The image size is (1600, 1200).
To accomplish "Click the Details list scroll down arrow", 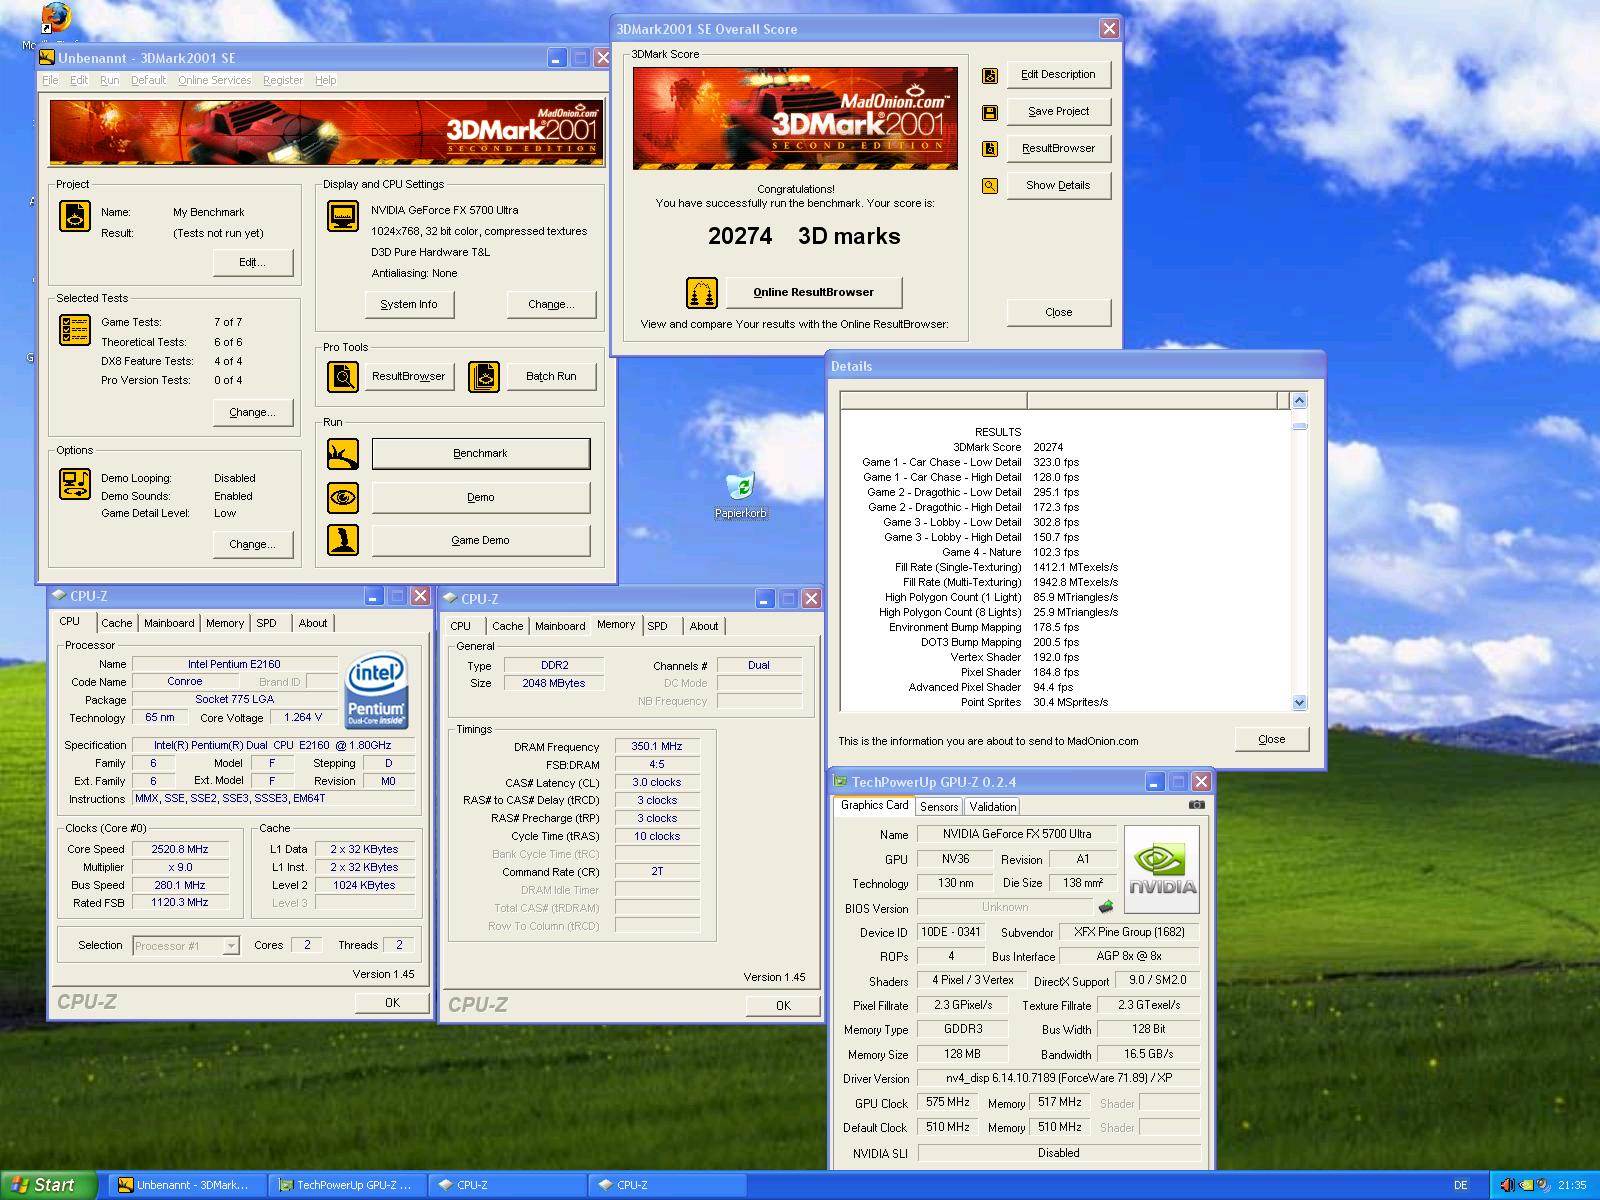I will tap(1299, 702).
